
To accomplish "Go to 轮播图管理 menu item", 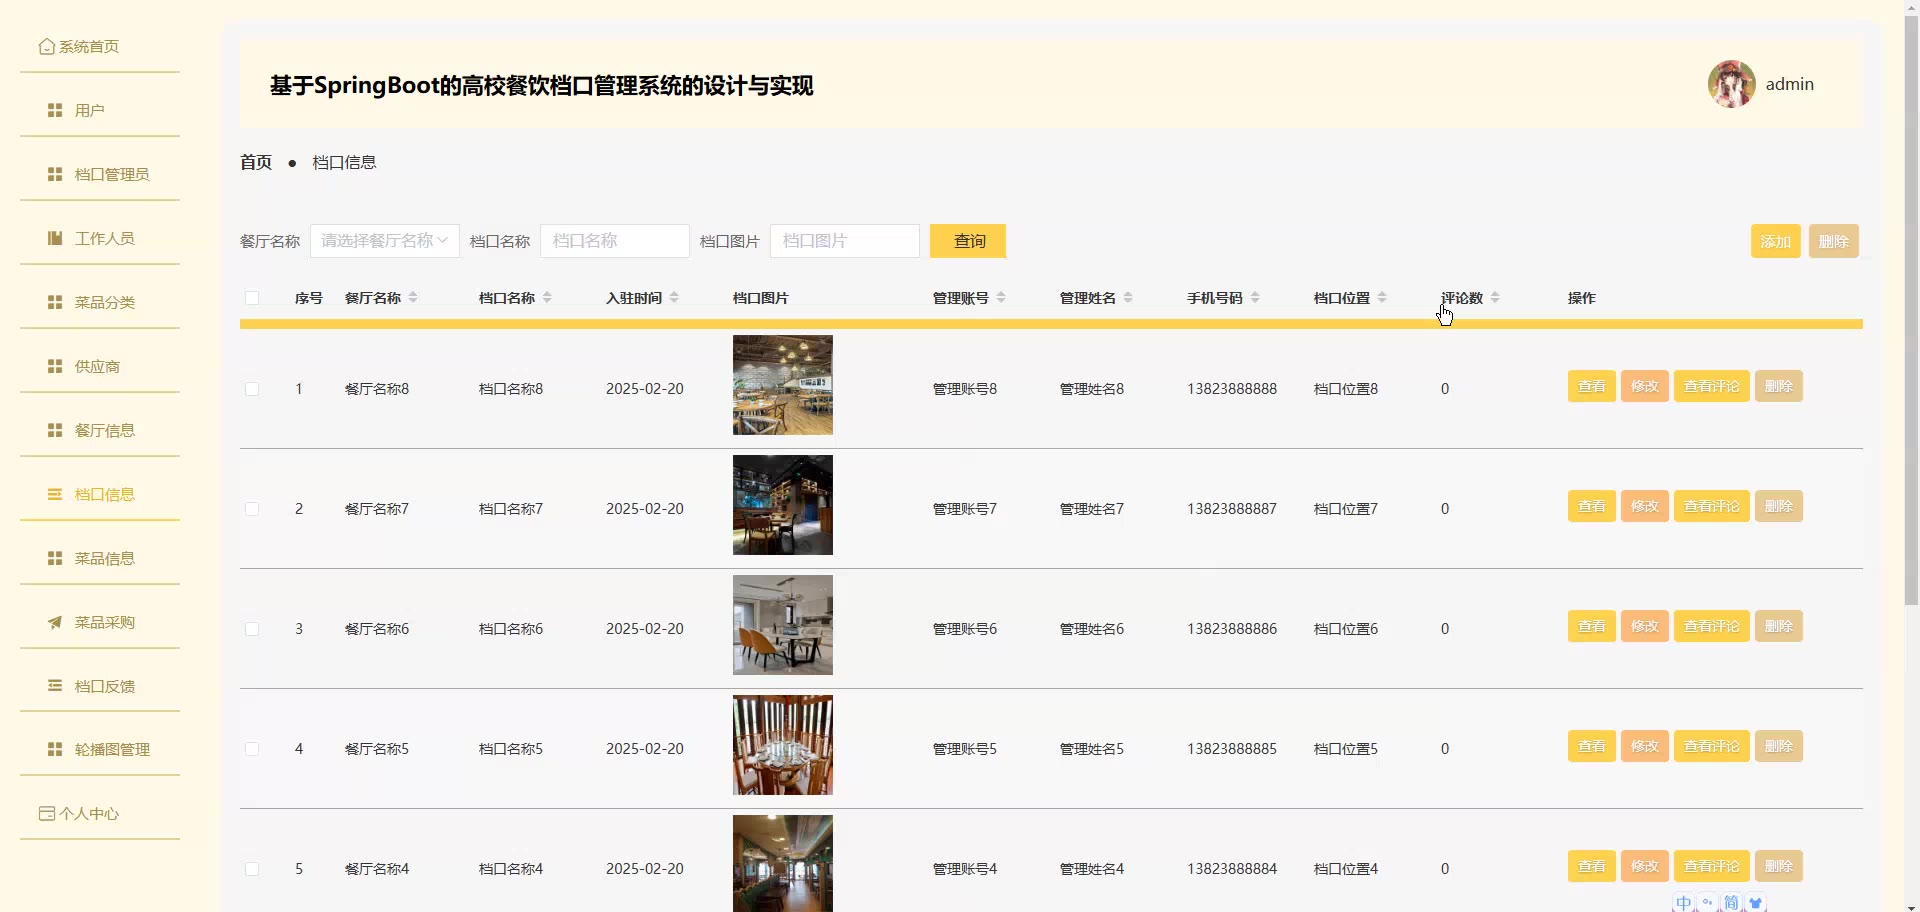I will point(112,750).
